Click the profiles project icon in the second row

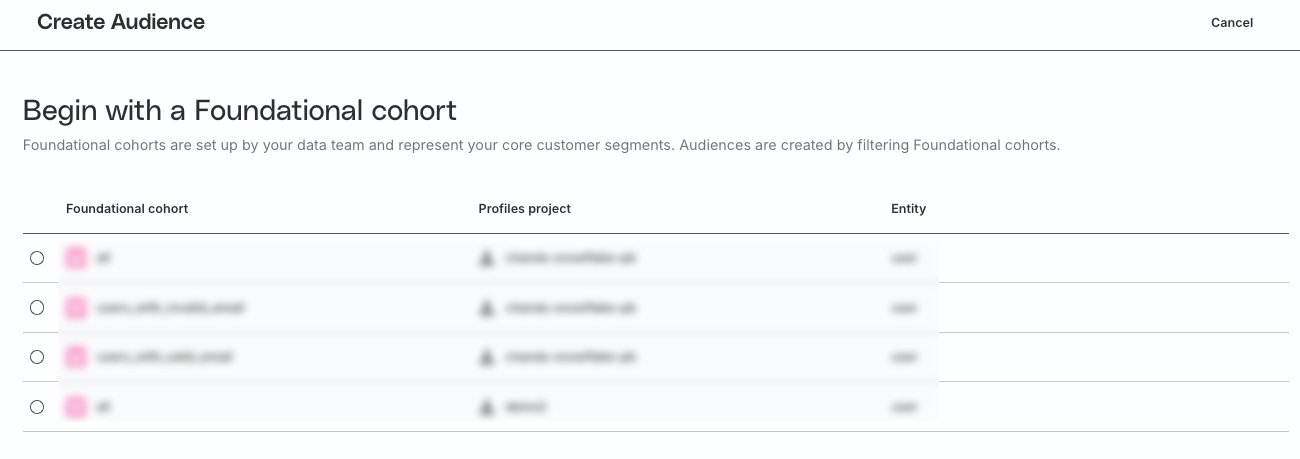click(487, 308)
